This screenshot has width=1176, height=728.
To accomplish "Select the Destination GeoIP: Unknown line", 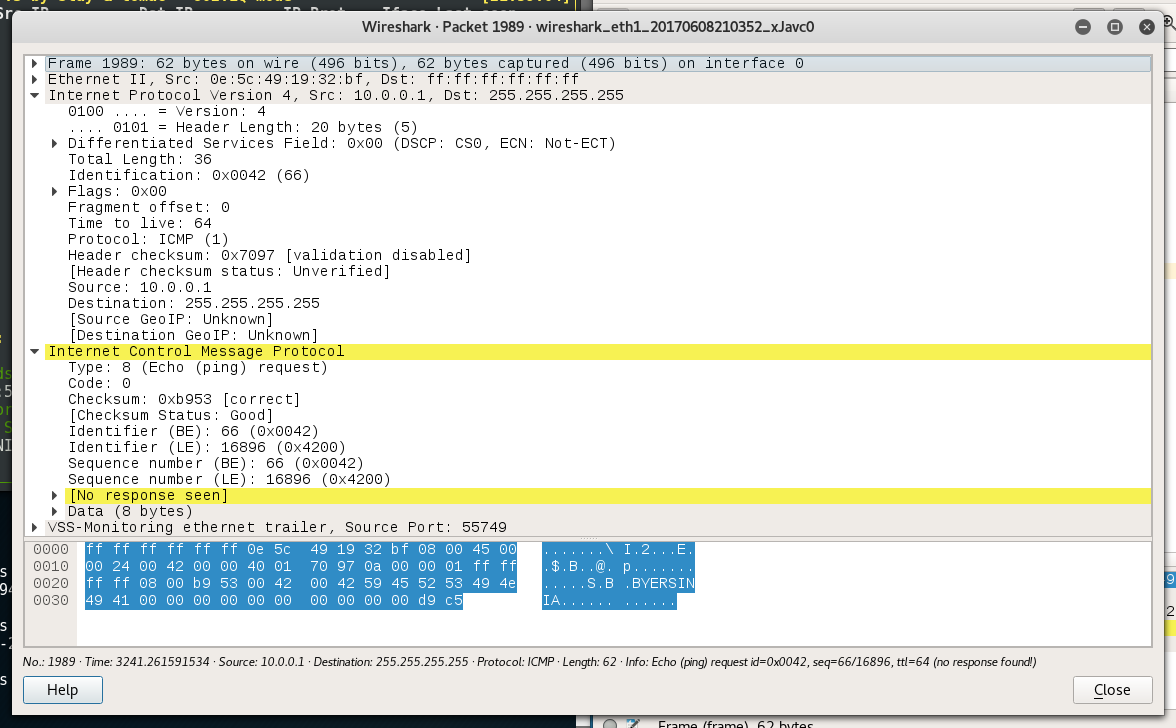I will (194, 335).
